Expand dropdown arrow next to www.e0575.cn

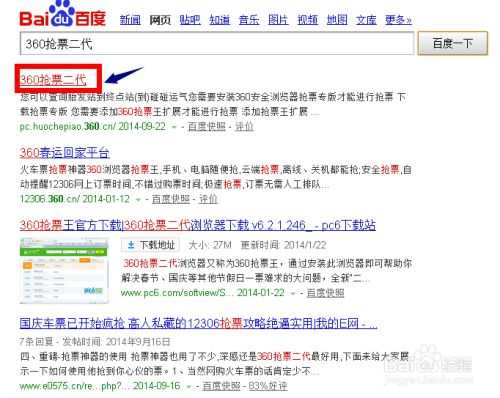coord(189,387)
